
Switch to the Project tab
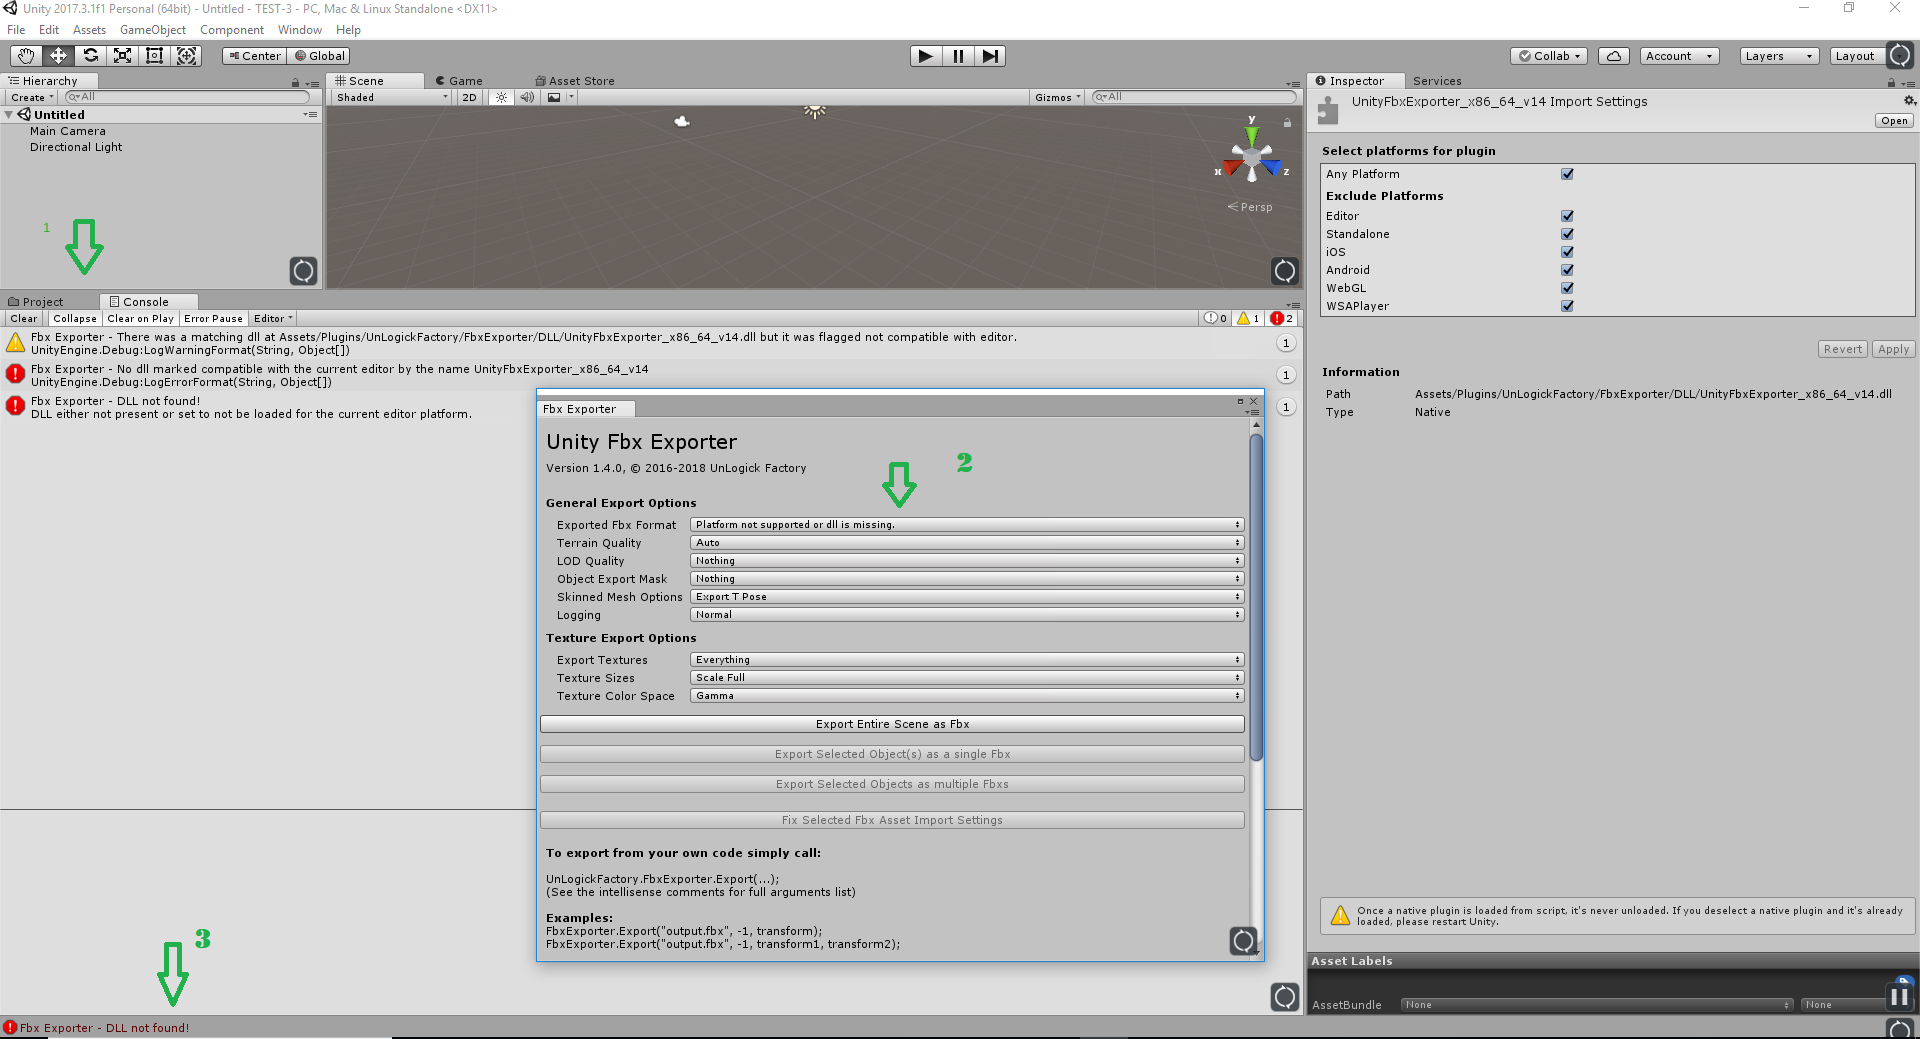(x=41, y=301)
